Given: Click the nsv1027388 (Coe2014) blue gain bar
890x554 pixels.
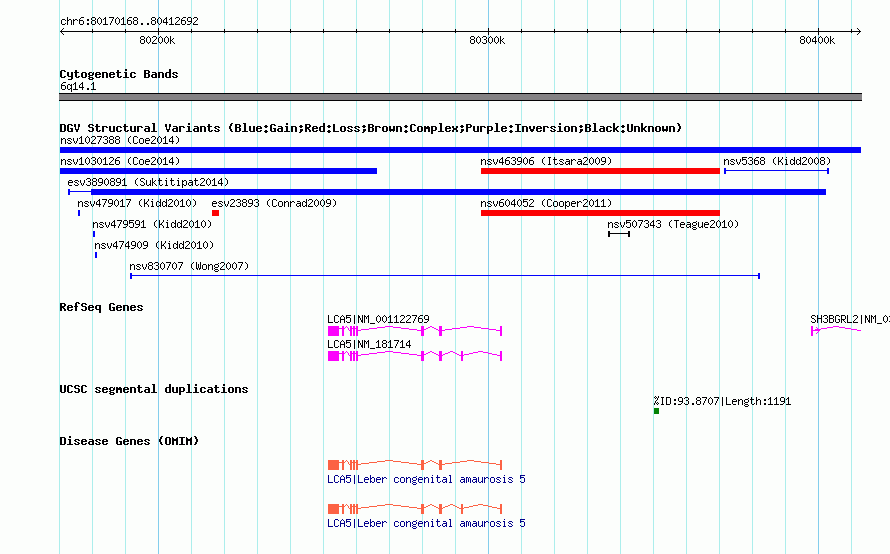Looking at the screenshot, I should pos(460,150).
